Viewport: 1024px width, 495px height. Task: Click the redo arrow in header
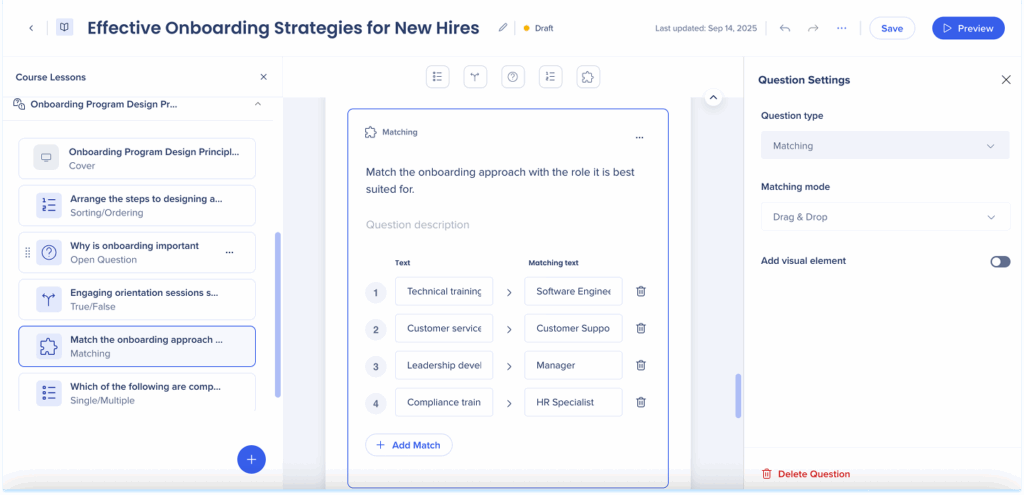[813, 28]
